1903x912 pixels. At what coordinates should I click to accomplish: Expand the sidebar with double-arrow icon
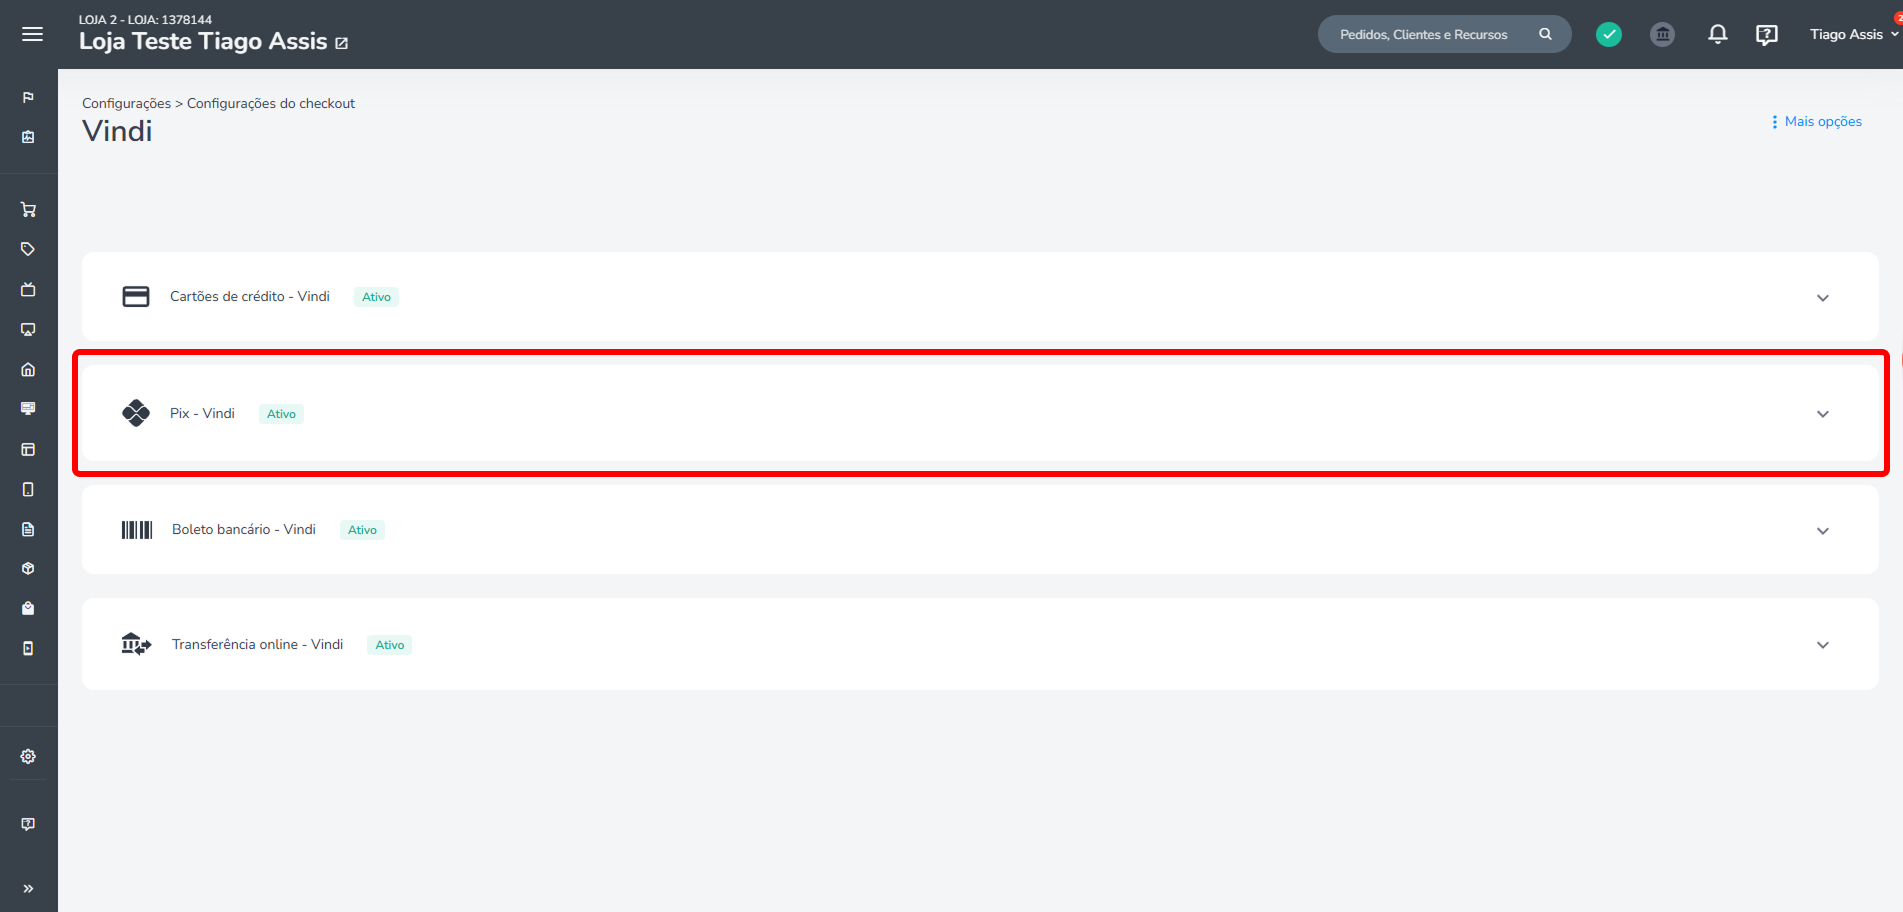[x=28, y=888]
